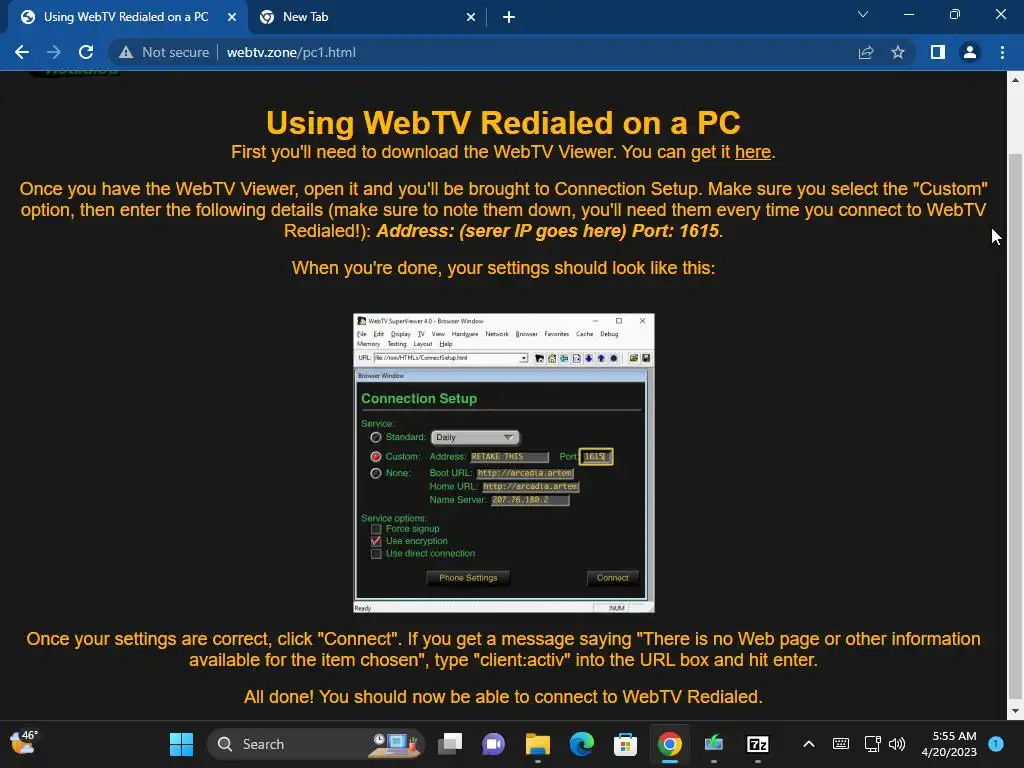
Task: Click the address bar URL webtv.zone/pc1.html
Action: 291,52
